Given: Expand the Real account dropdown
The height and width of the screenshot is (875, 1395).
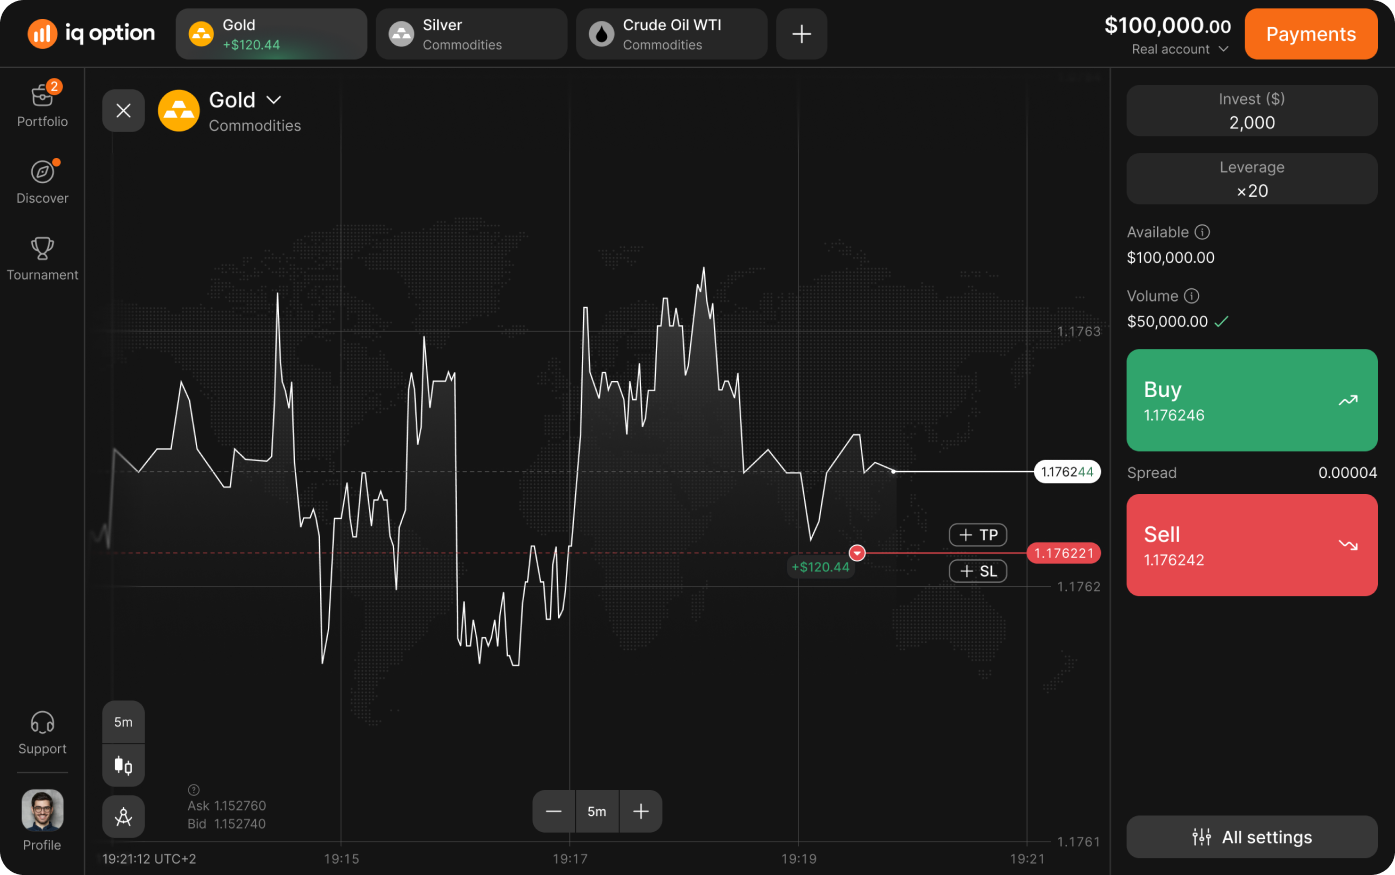Looking at the screenshot, I should click(1180, 49).
